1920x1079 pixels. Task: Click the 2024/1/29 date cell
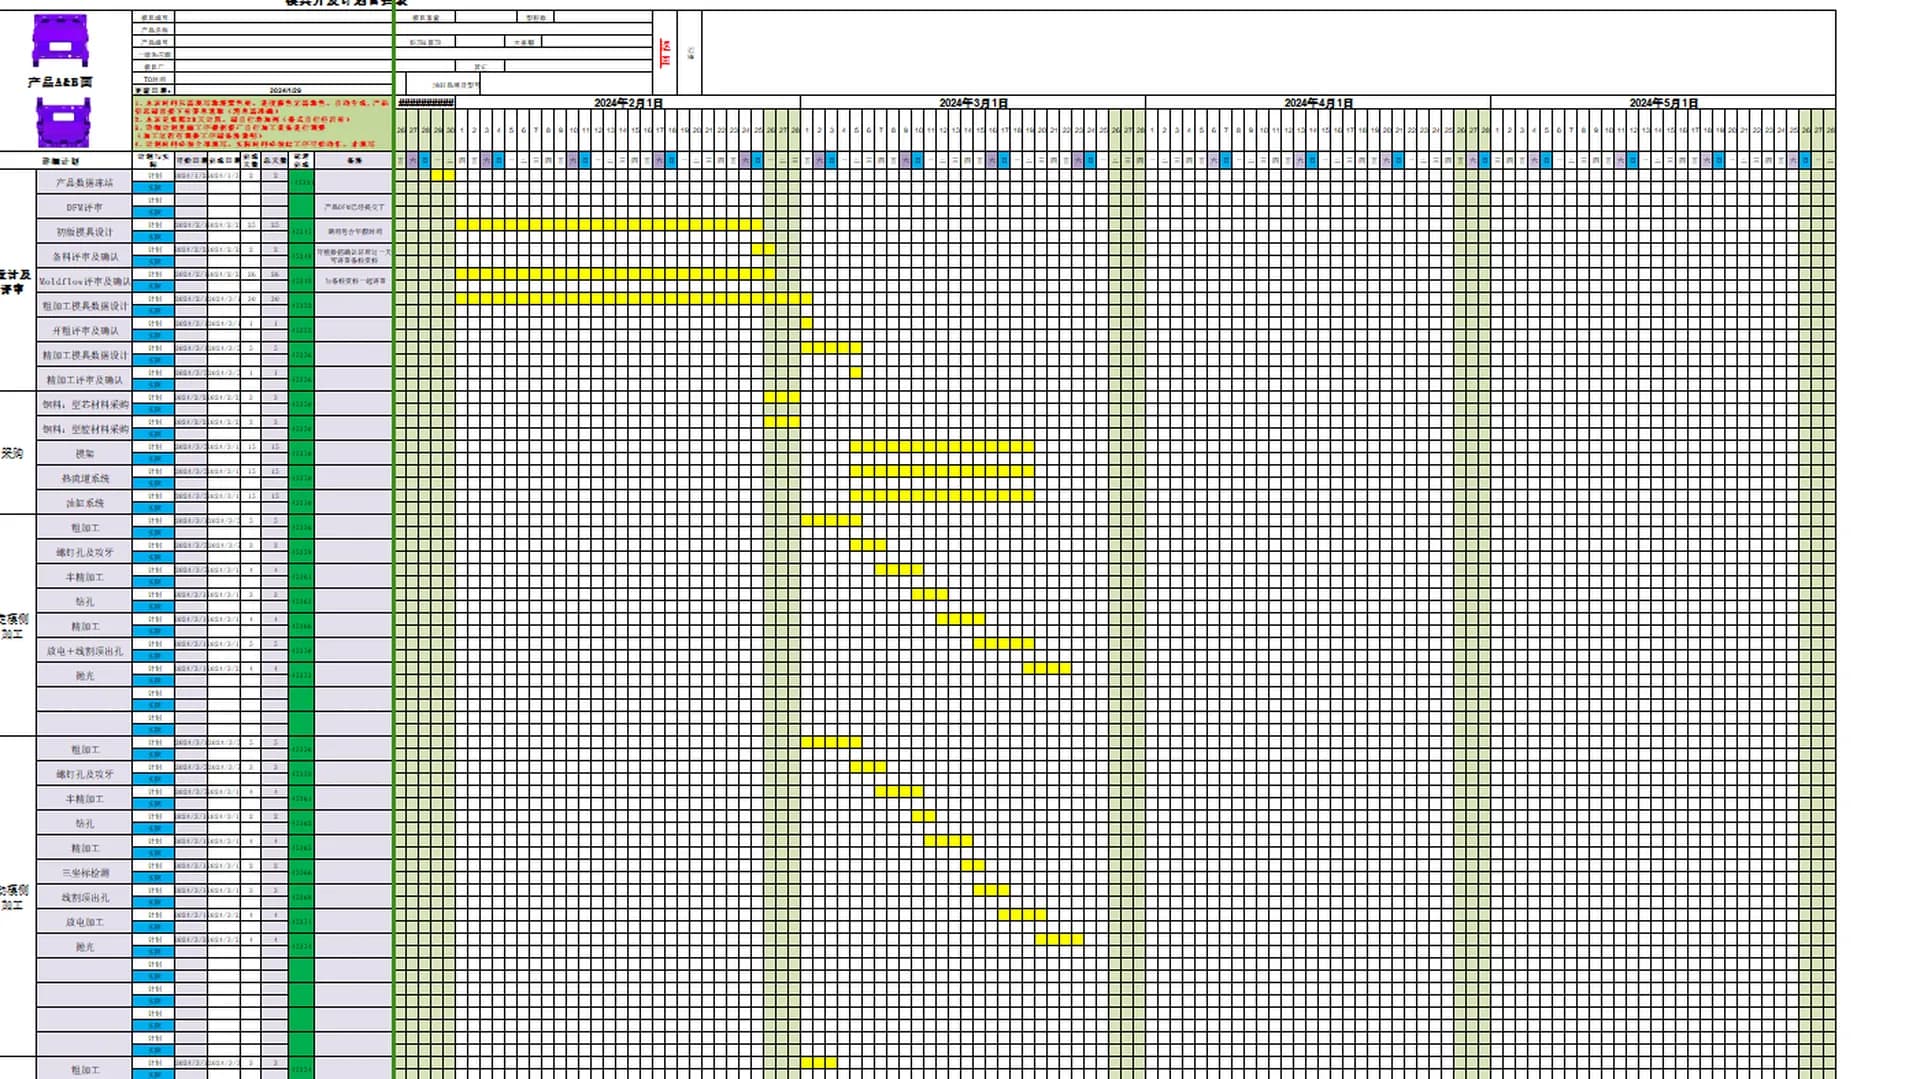285,91
